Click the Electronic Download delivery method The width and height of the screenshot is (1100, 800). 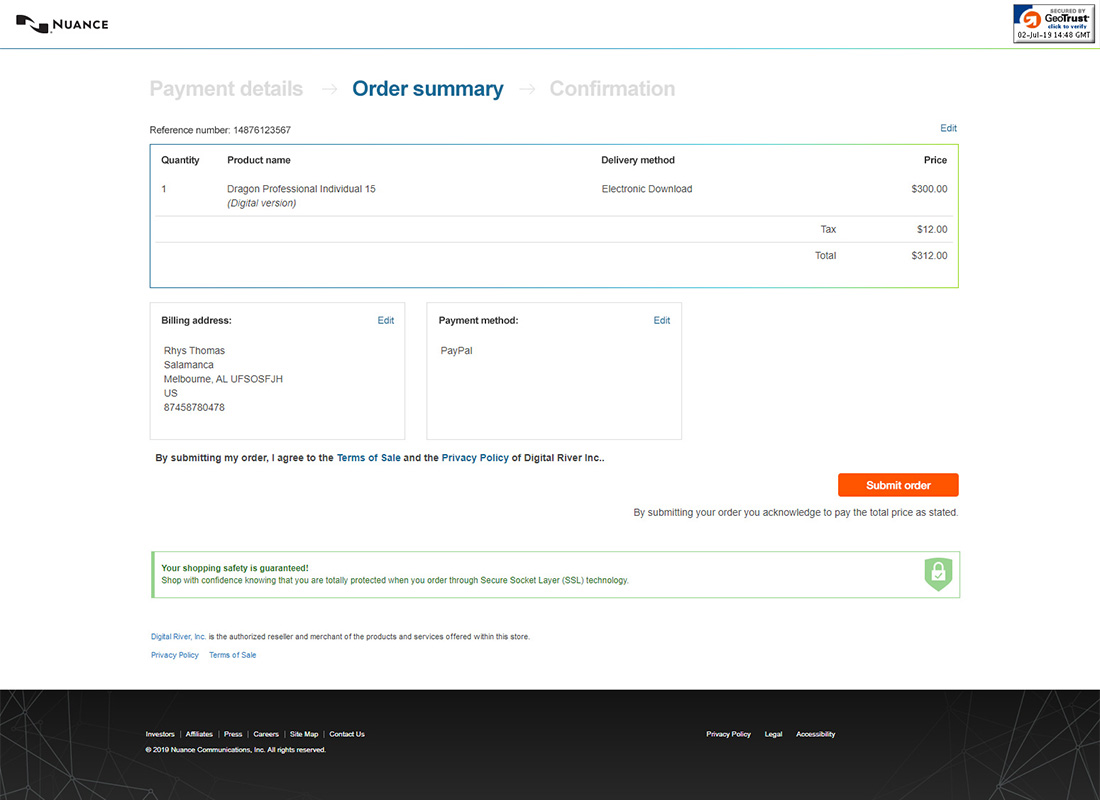pyautogui.click(x=647, y=189)
